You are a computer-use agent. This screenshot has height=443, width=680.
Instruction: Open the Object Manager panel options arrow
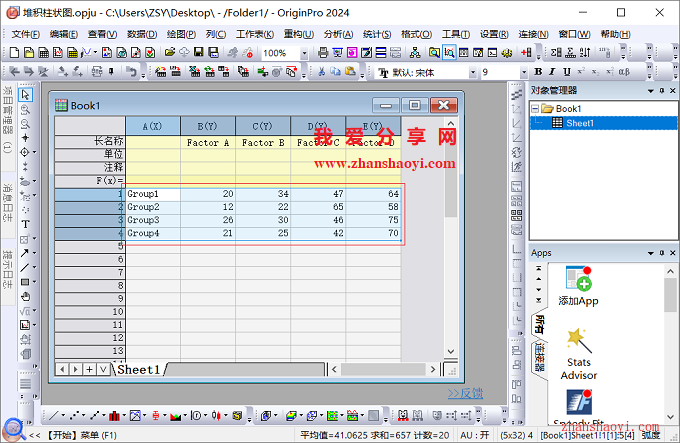point(651,91)
